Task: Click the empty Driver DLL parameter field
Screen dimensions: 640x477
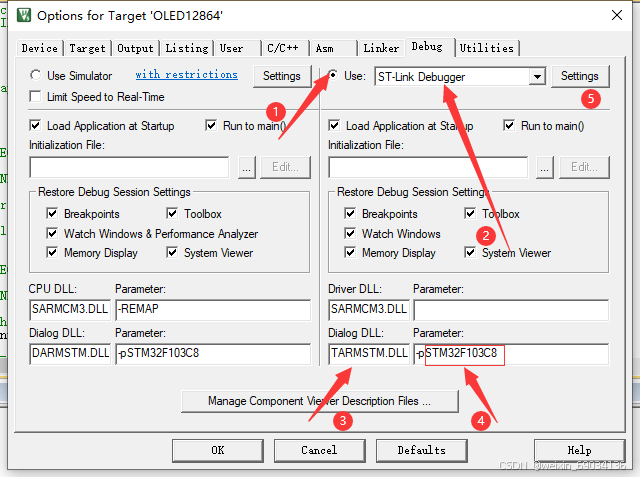Action: point(511,309)
